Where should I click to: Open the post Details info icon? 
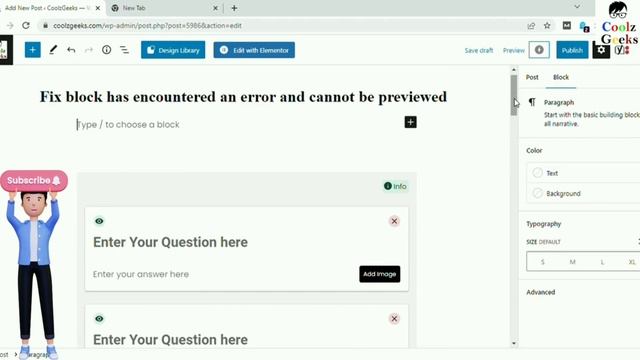point(107,50)
